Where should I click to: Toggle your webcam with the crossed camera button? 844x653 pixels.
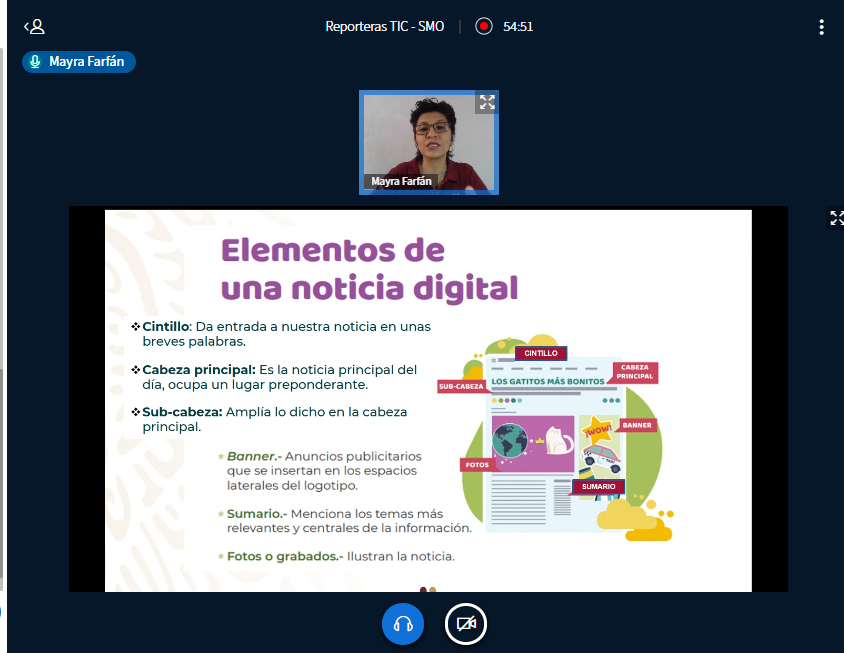[465, 624]
